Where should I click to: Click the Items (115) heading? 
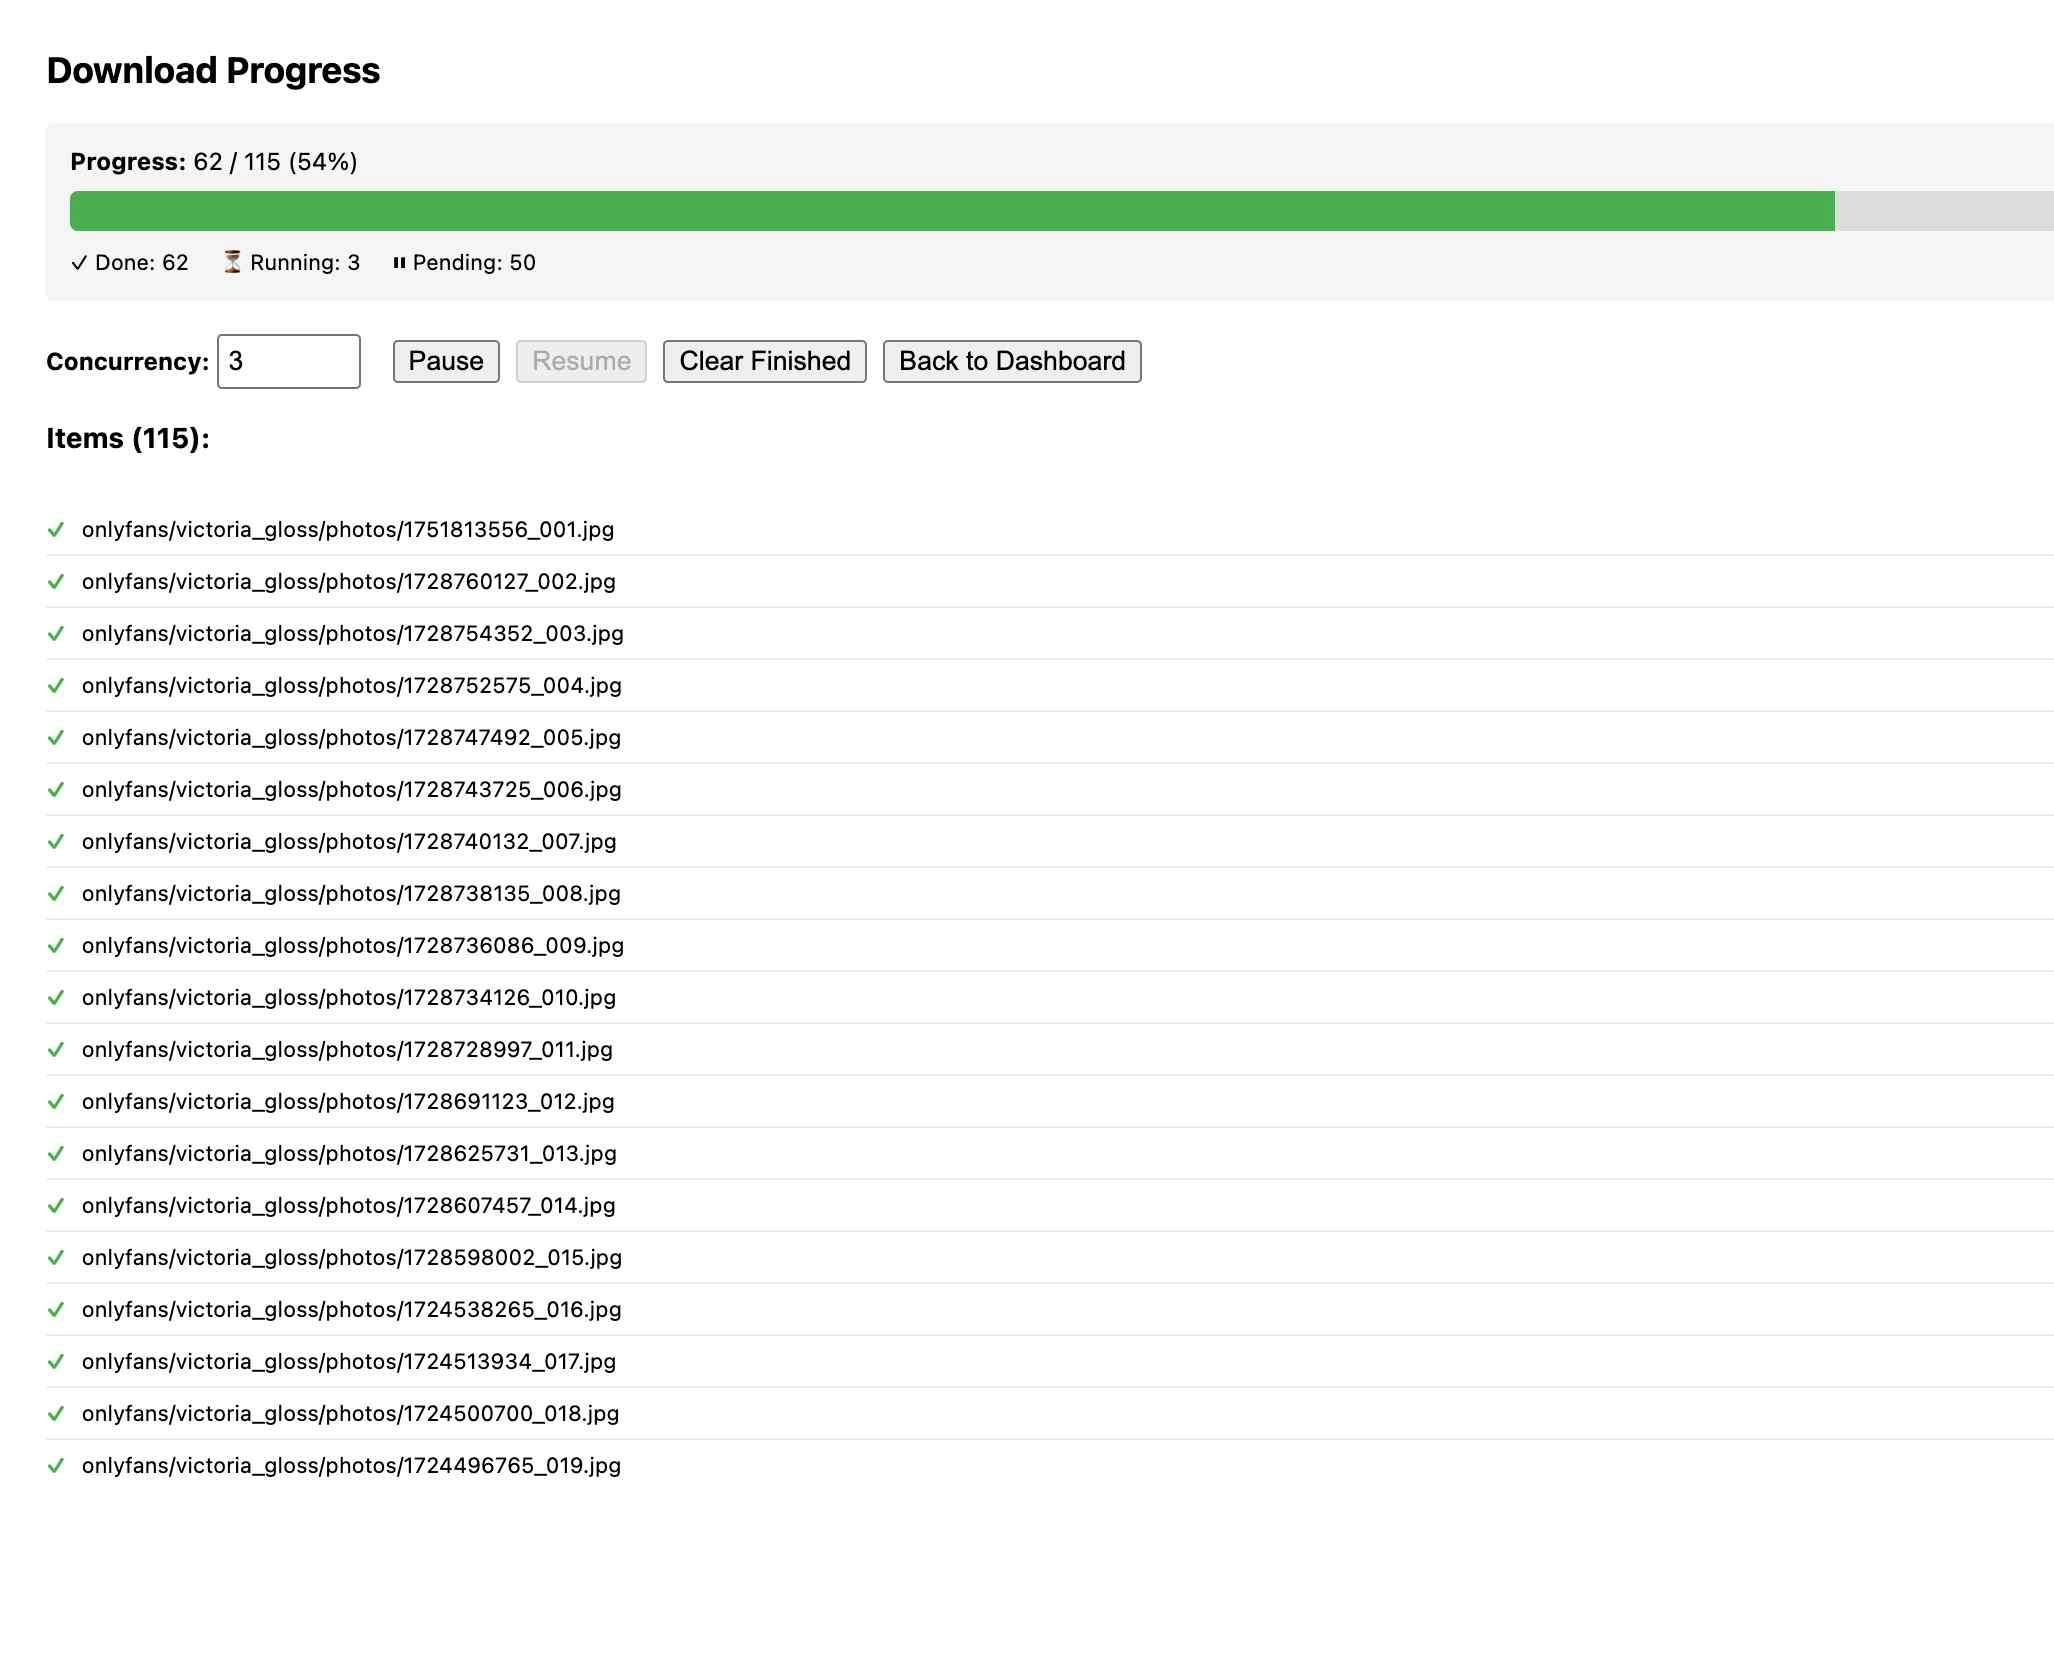127,437
